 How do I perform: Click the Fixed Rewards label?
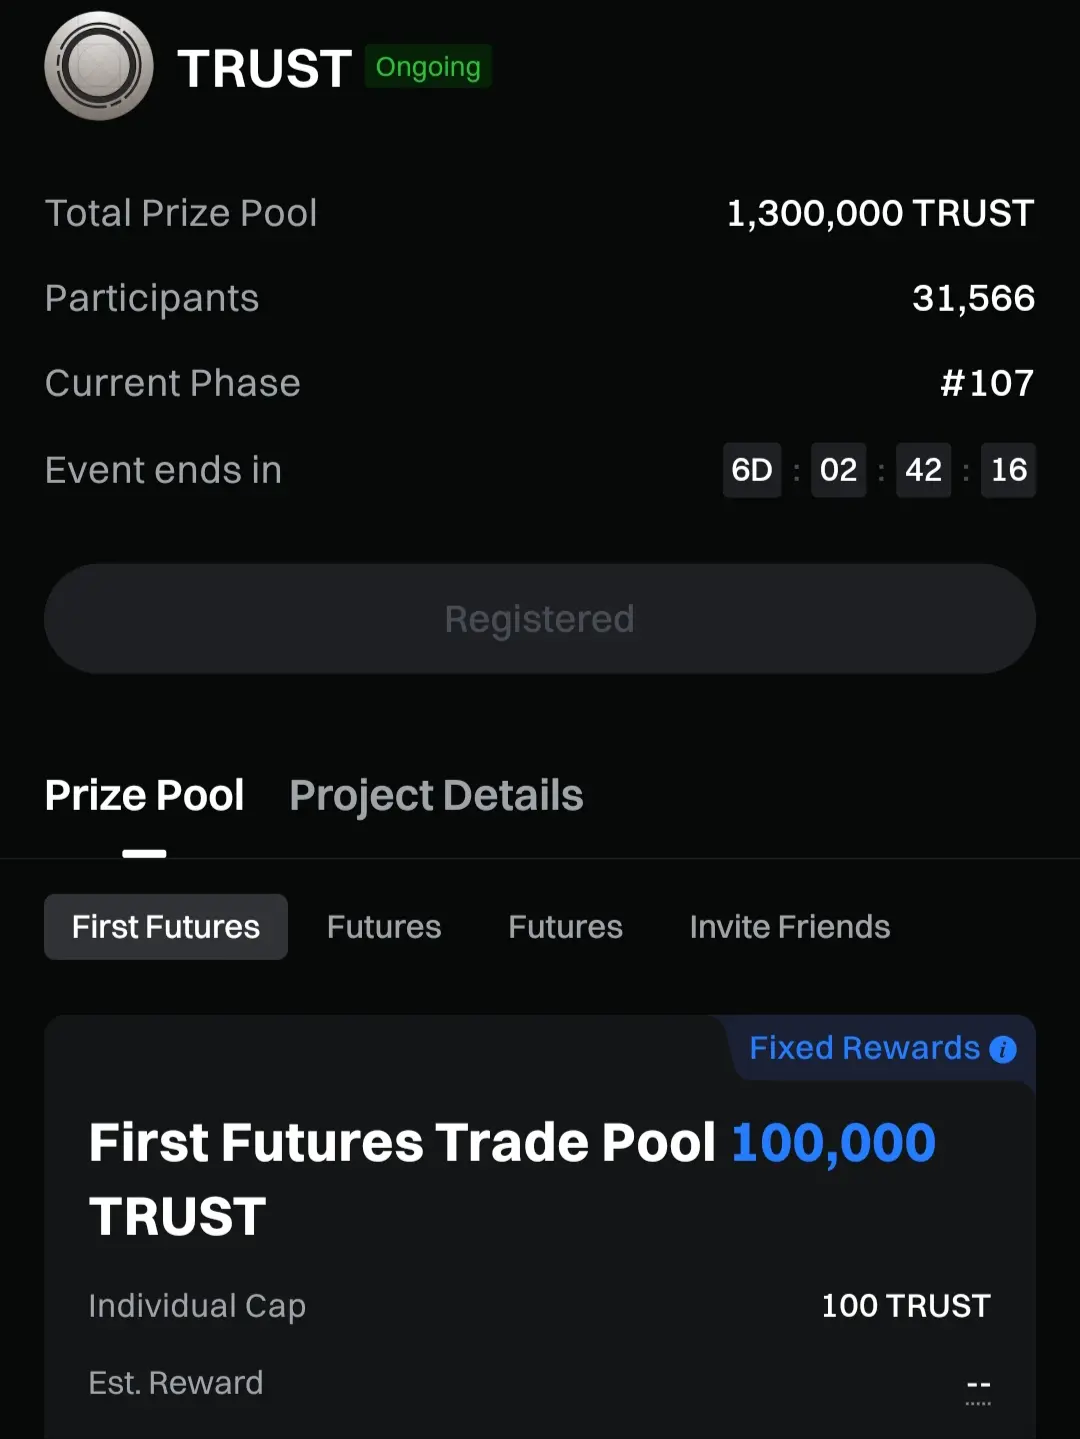coord(864,1048)
